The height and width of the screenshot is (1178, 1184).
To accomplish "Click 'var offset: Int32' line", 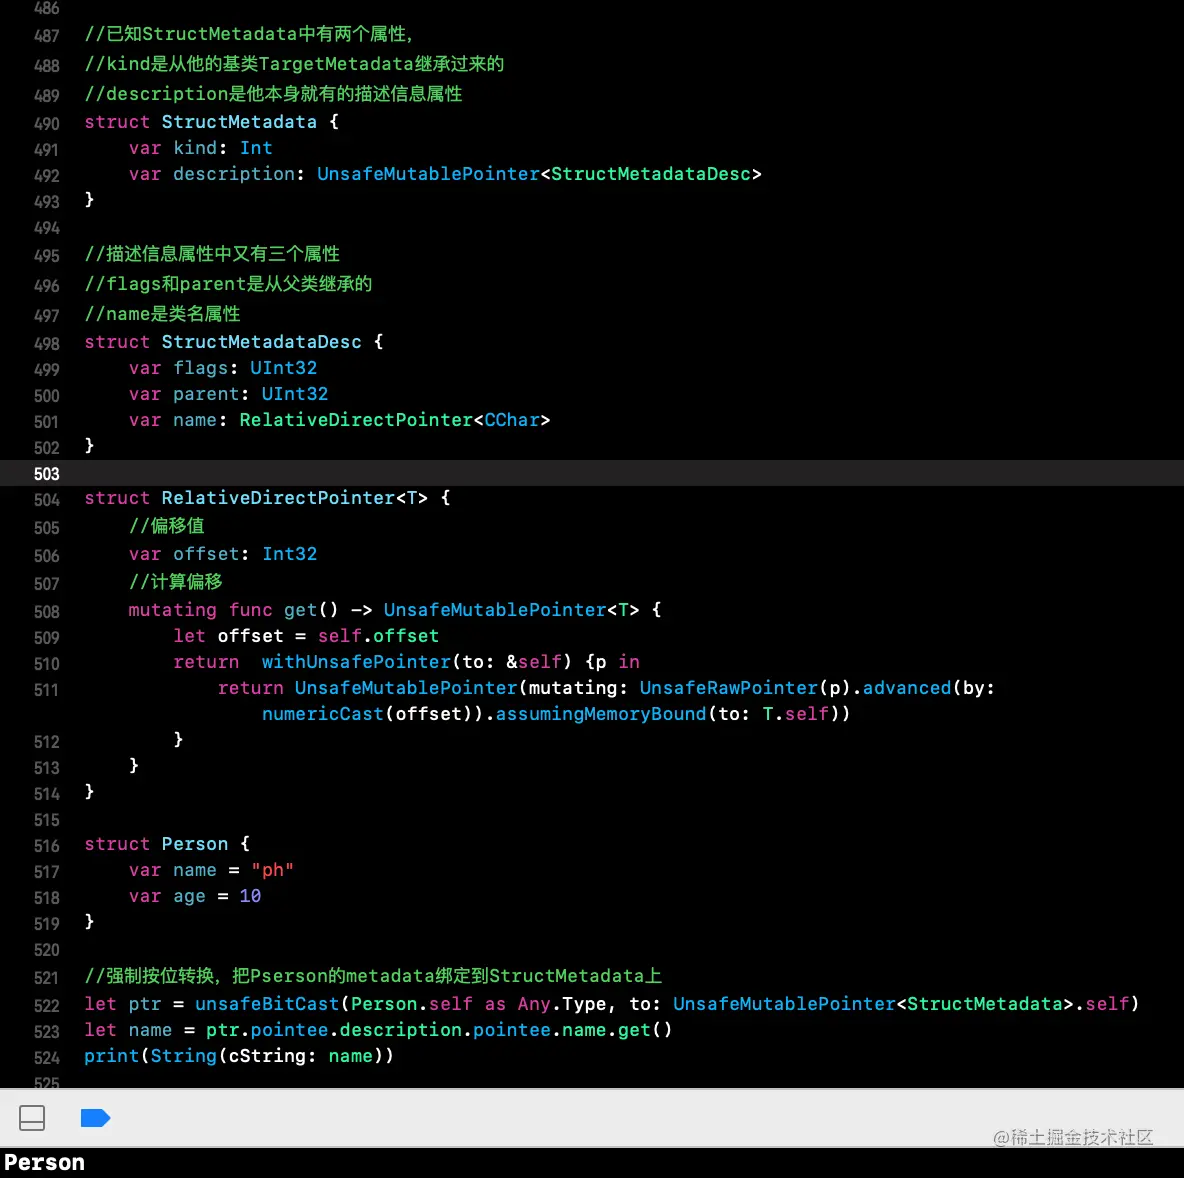I will tap(223, 554).
